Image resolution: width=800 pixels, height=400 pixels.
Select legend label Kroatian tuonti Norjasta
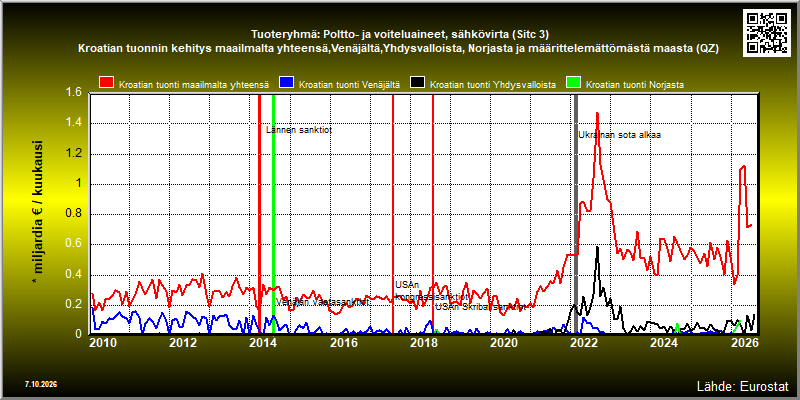click(x=635, y=85)
